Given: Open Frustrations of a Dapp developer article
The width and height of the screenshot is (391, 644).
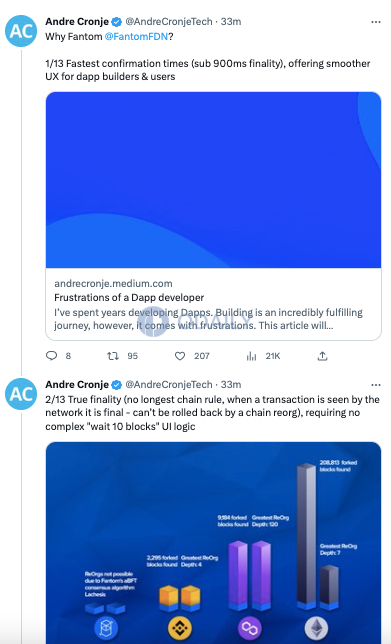Looking at the screenshot, I should tap(129, 297).
